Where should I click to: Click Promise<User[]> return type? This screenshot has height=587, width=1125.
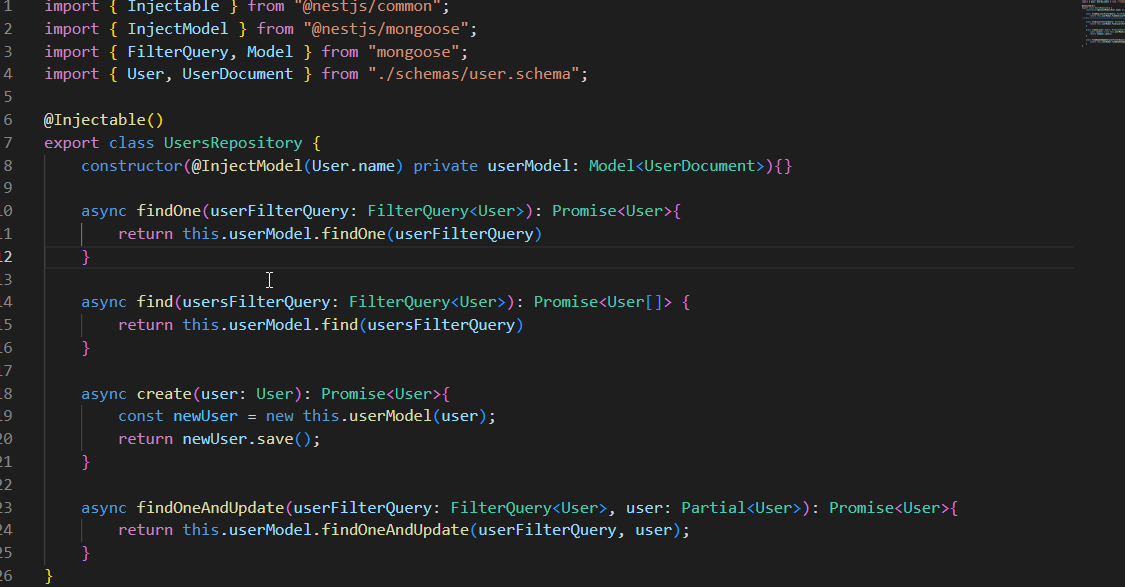603,302
